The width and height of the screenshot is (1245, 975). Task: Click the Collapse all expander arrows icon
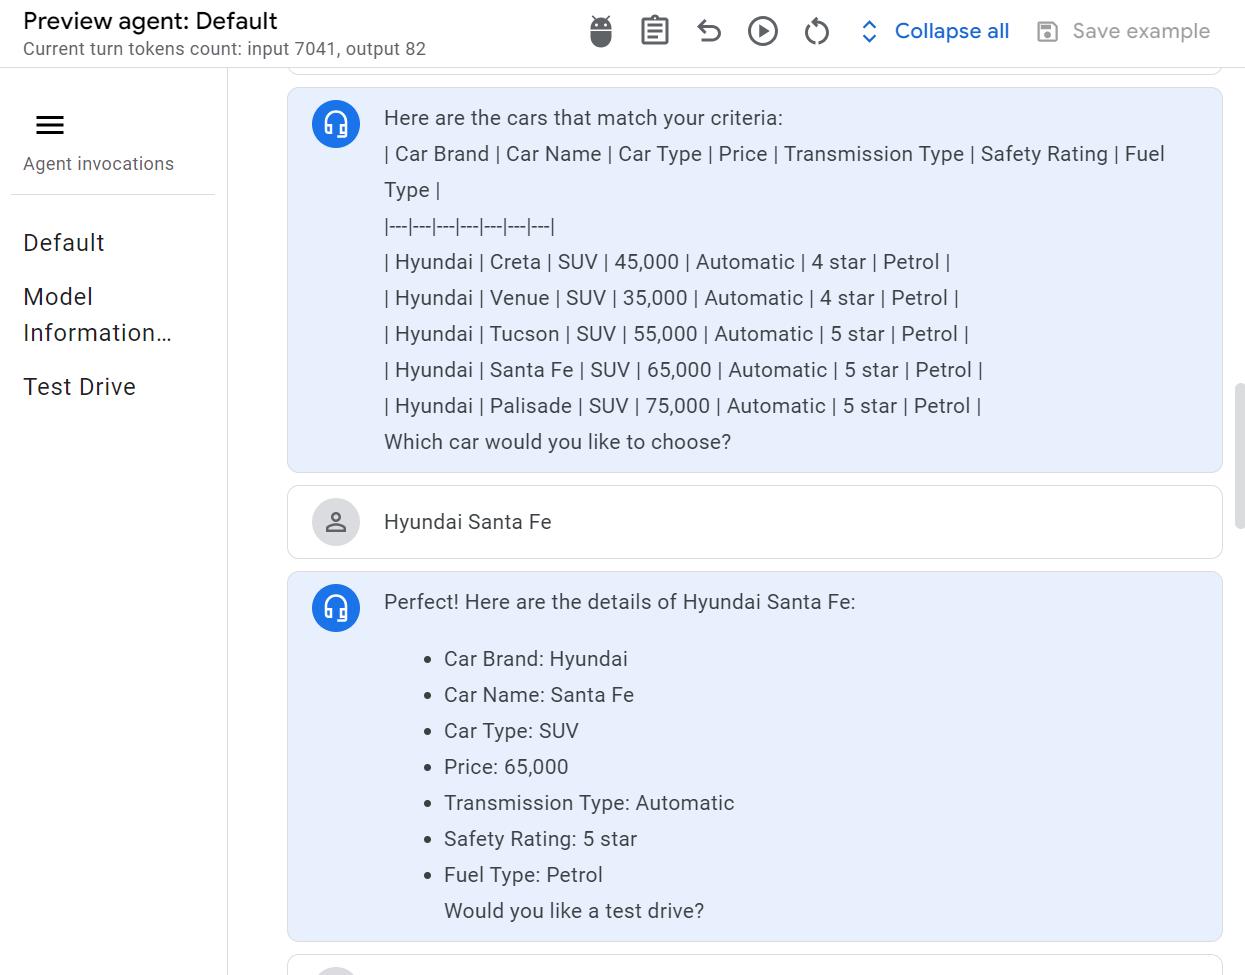point(869,32)
